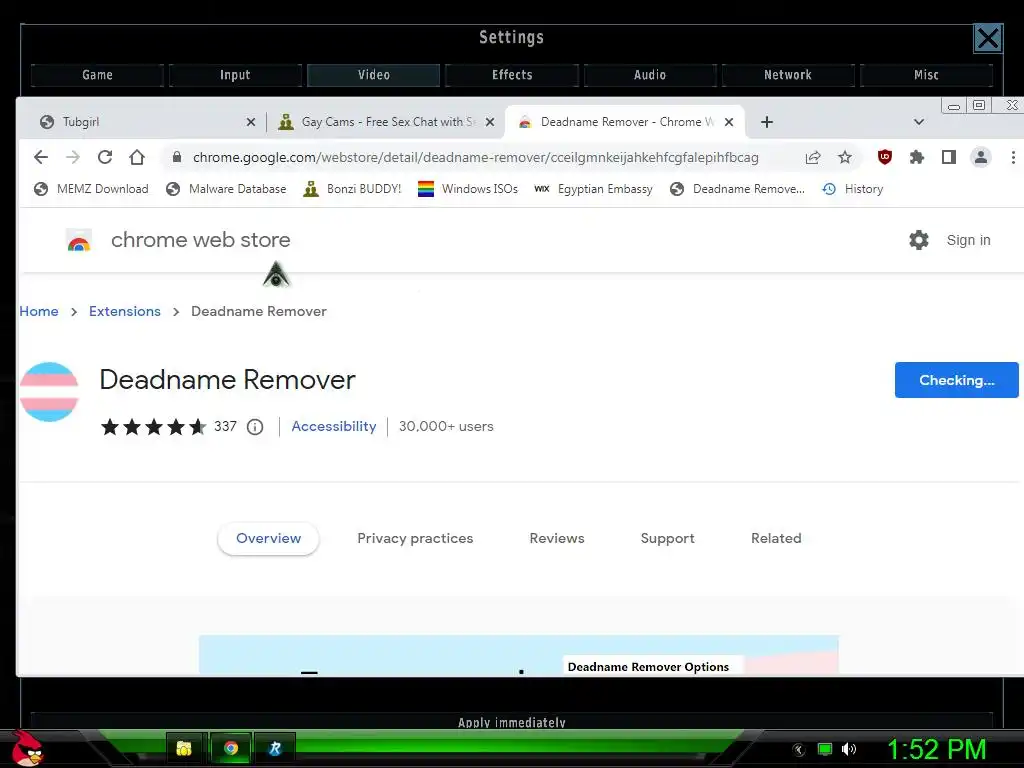Open the Misc tab in Settings window
This screenshot has height=768, width=1024.
[926, 75]
